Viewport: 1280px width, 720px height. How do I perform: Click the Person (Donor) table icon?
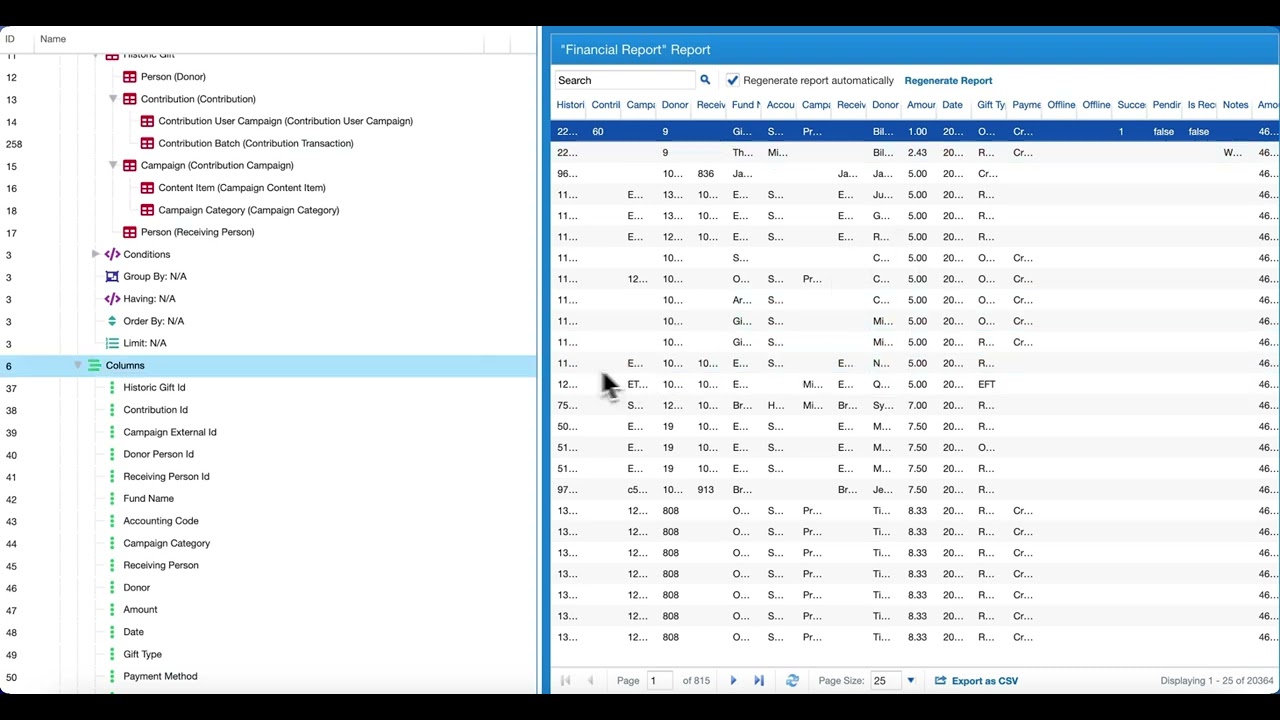pyautogui.click(x=130, y=77)
